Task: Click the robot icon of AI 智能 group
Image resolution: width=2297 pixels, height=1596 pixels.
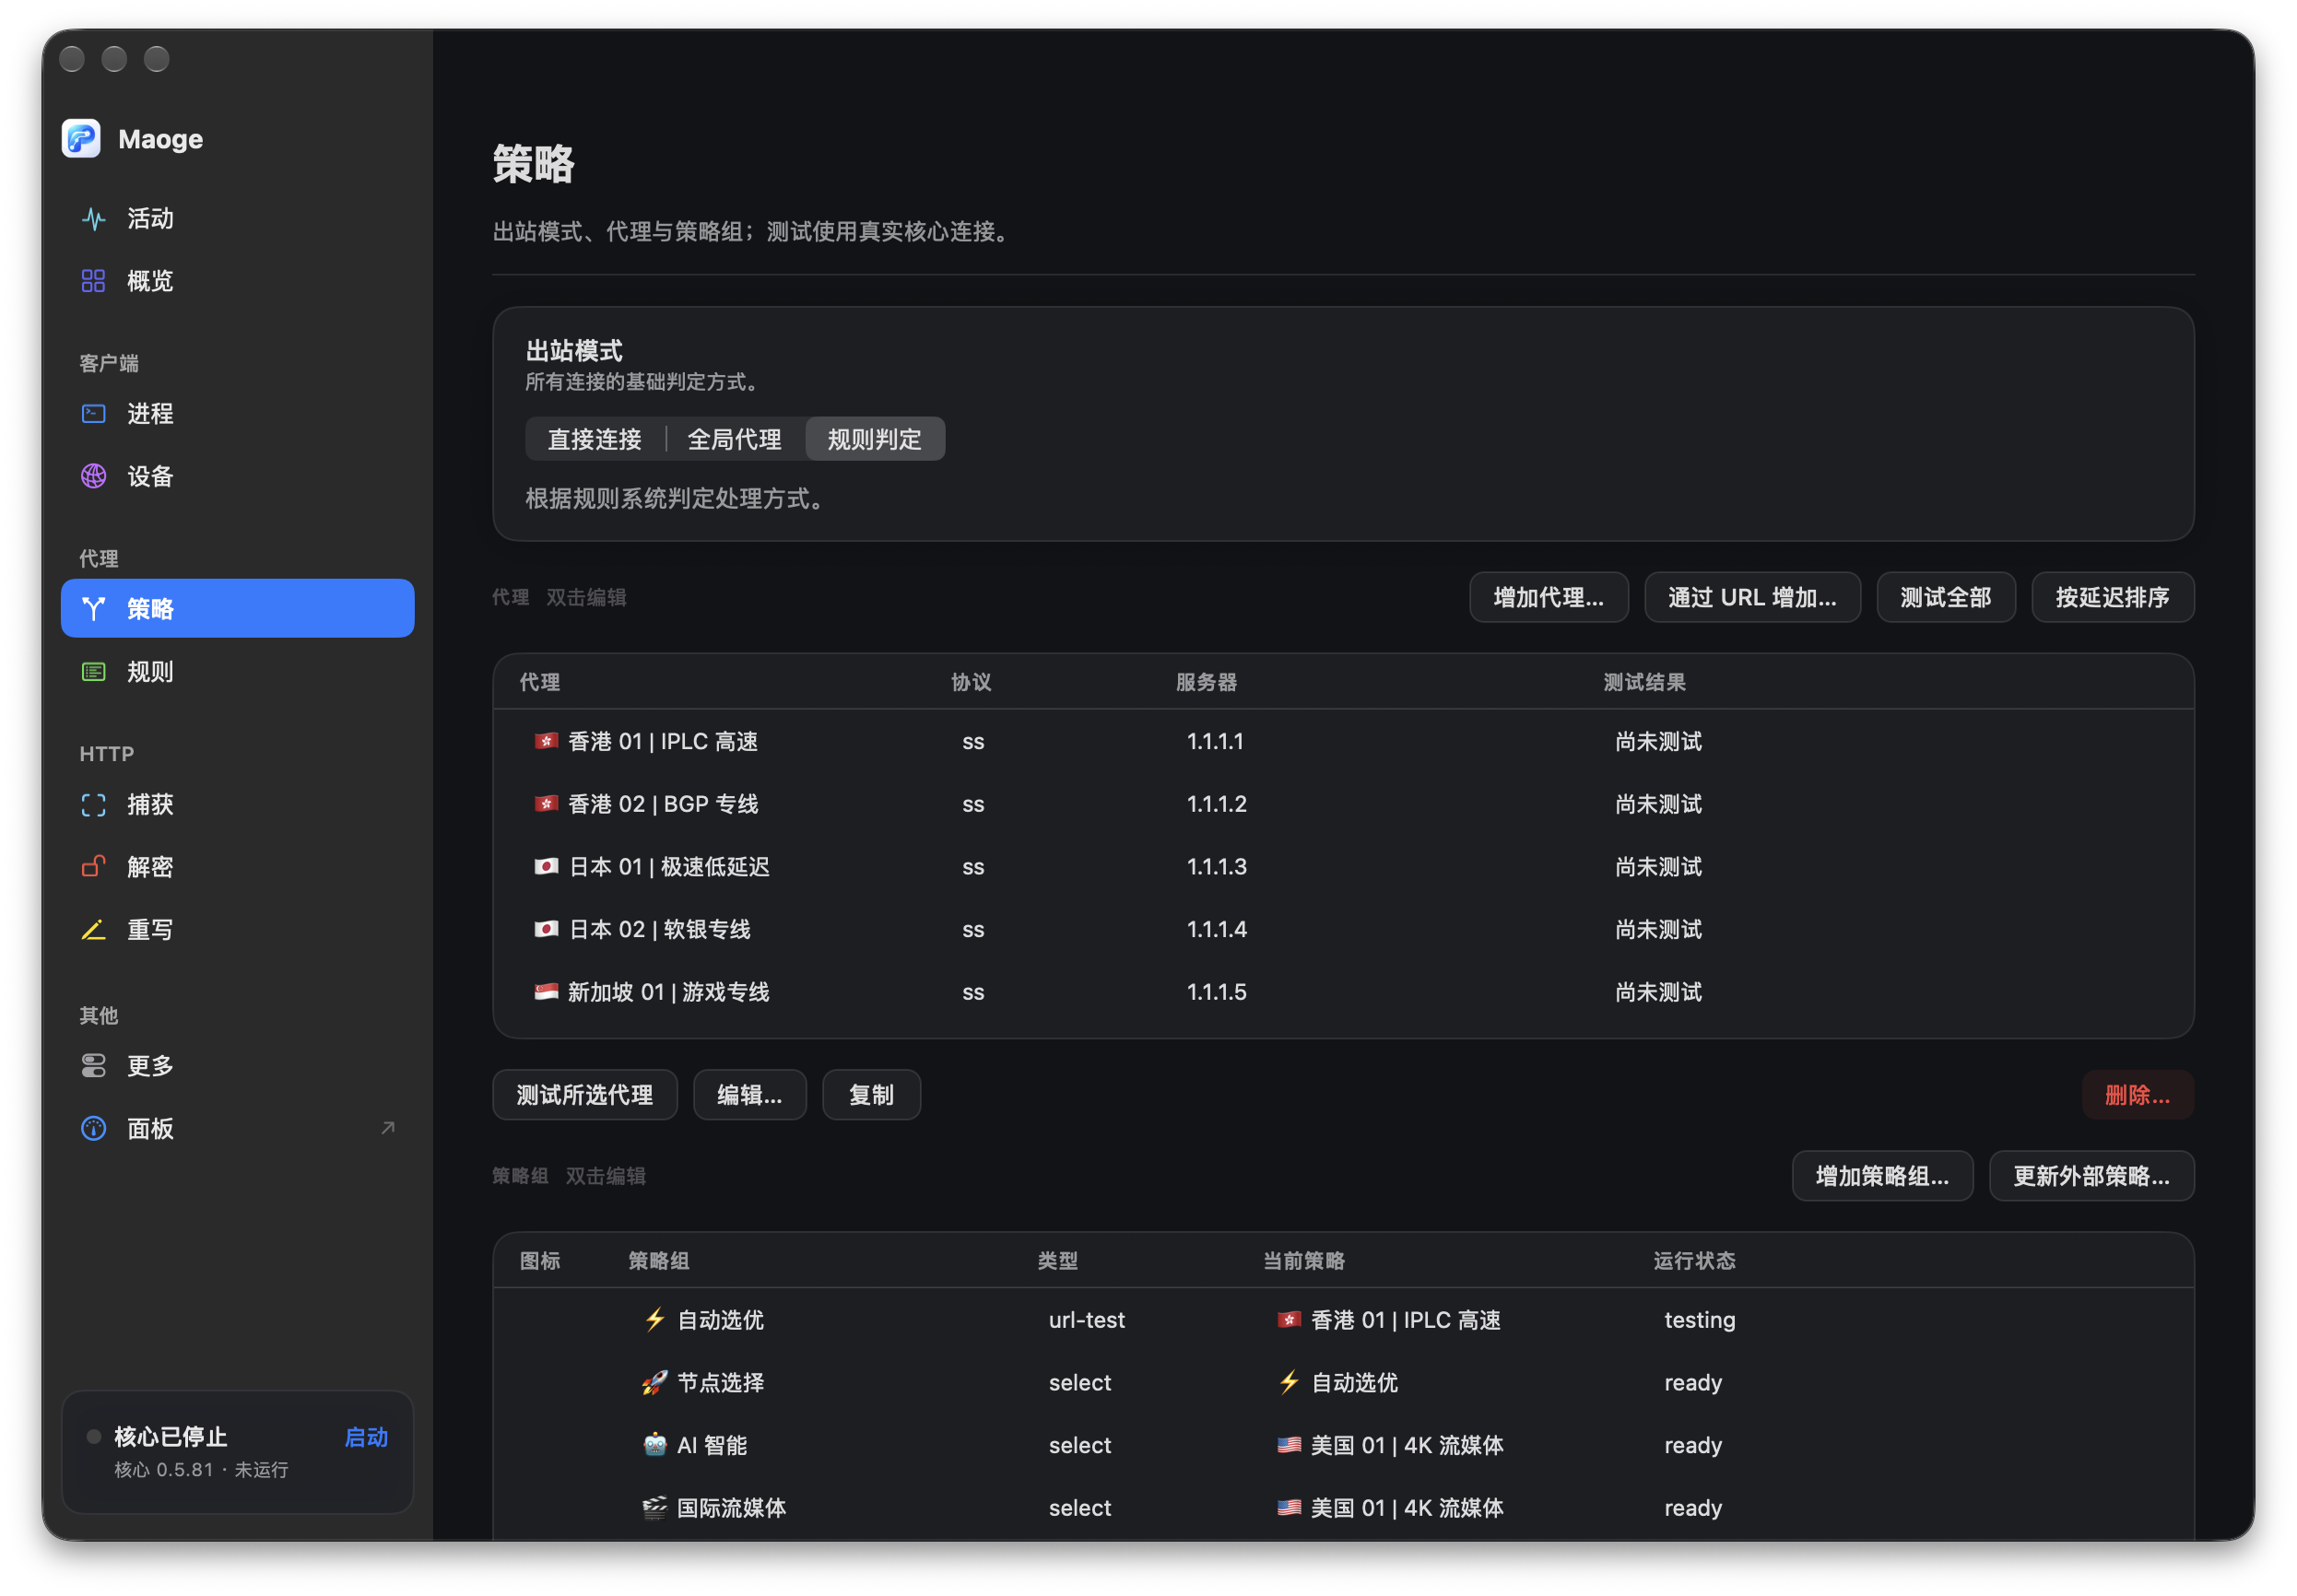Action: tap(655, 1444)
